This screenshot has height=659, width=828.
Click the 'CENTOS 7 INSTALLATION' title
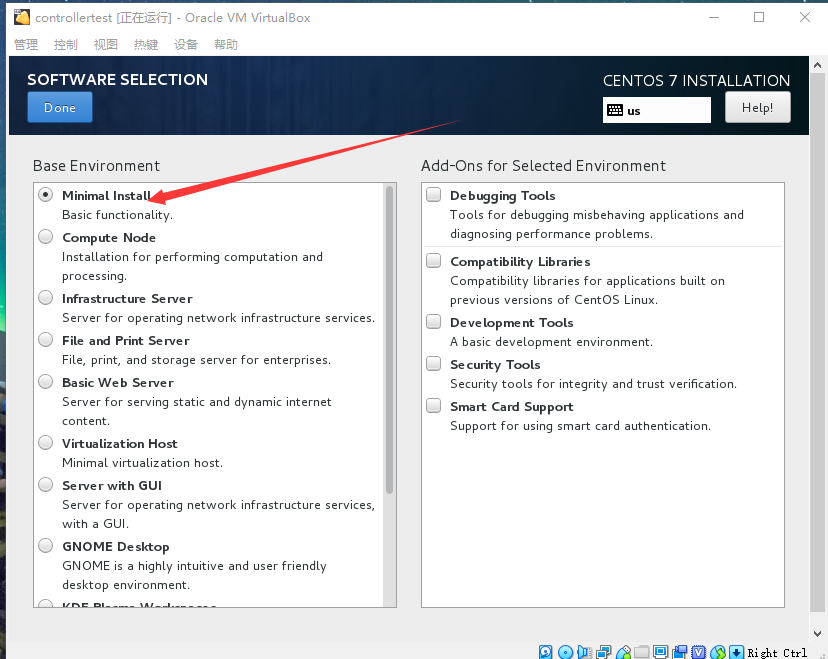click(697, 81)
